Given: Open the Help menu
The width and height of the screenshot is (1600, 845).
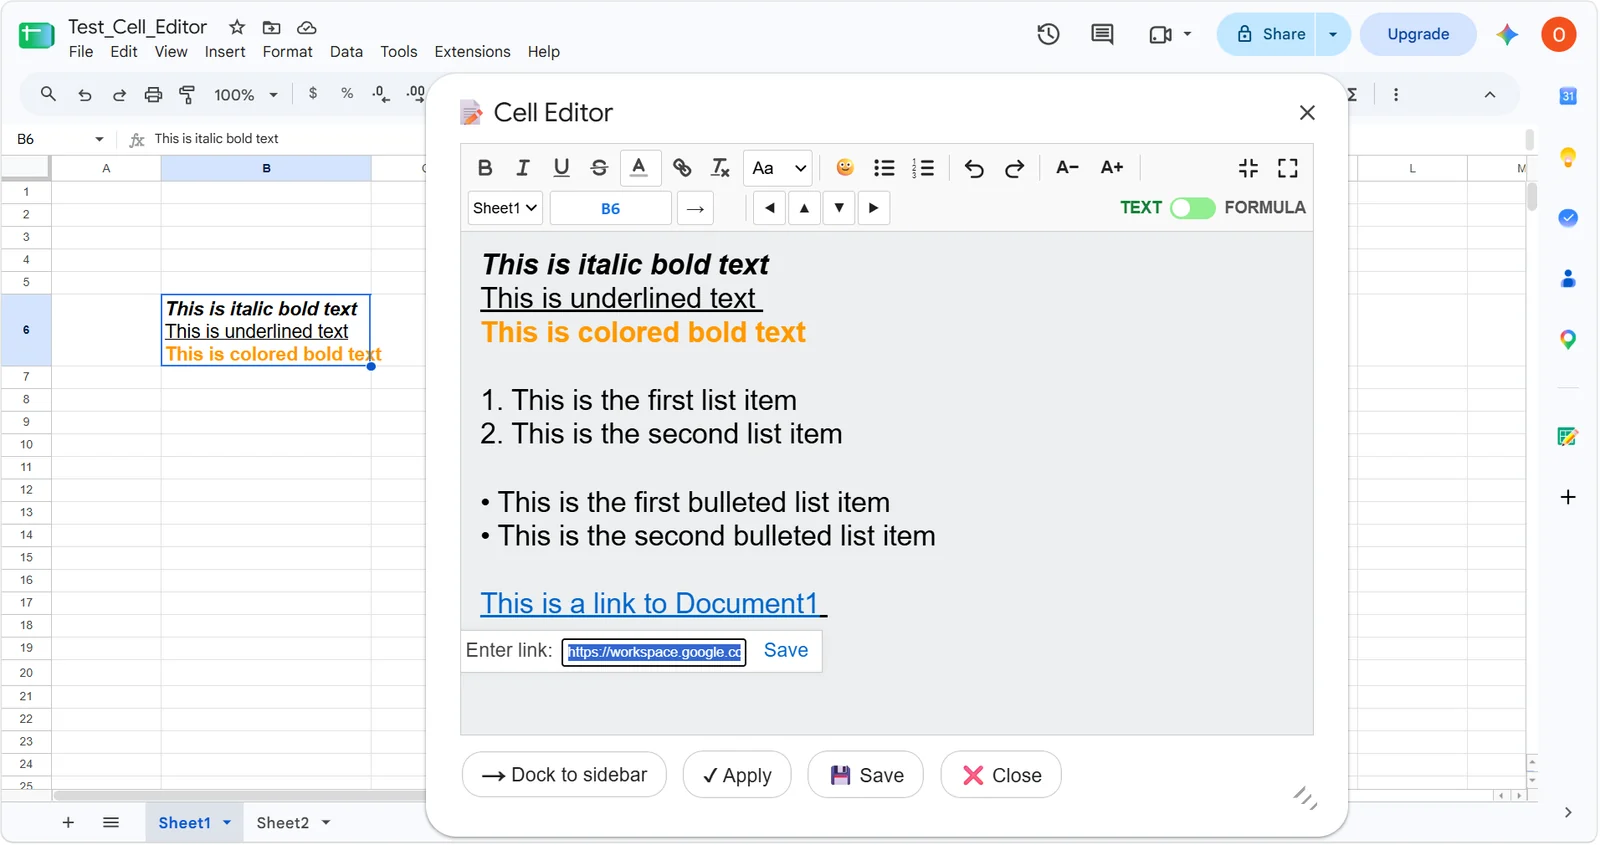Looking at the screenshot, I should point(544,52).
